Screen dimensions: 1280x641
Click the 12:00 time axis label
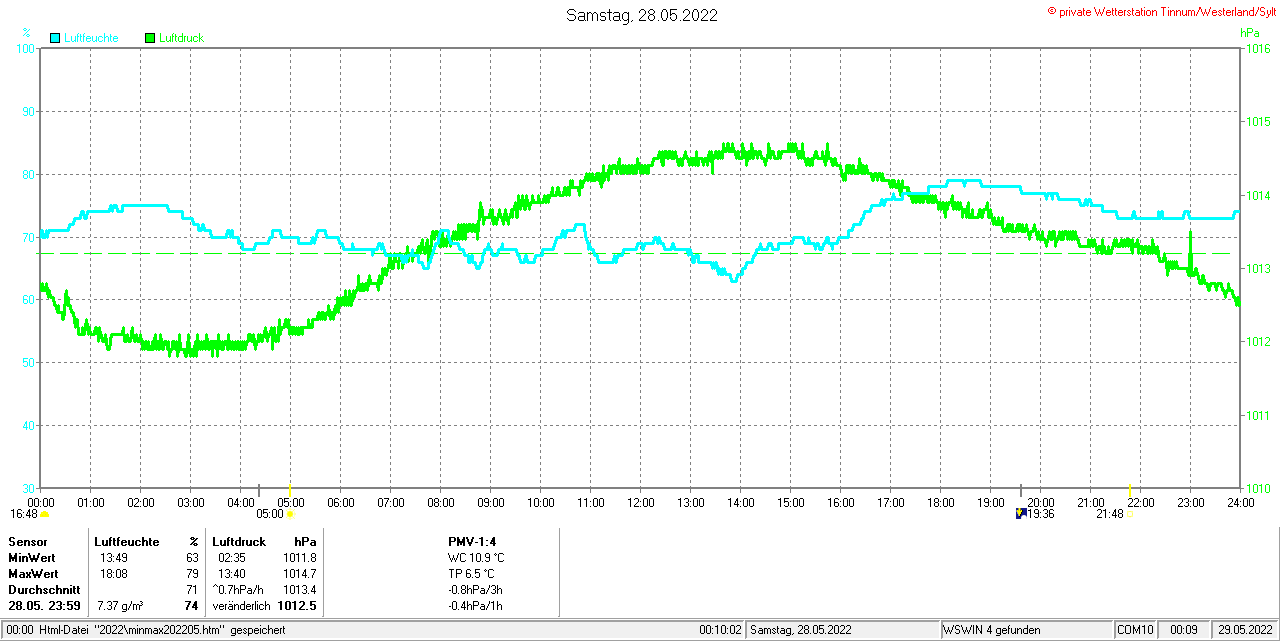click(640, 503)
